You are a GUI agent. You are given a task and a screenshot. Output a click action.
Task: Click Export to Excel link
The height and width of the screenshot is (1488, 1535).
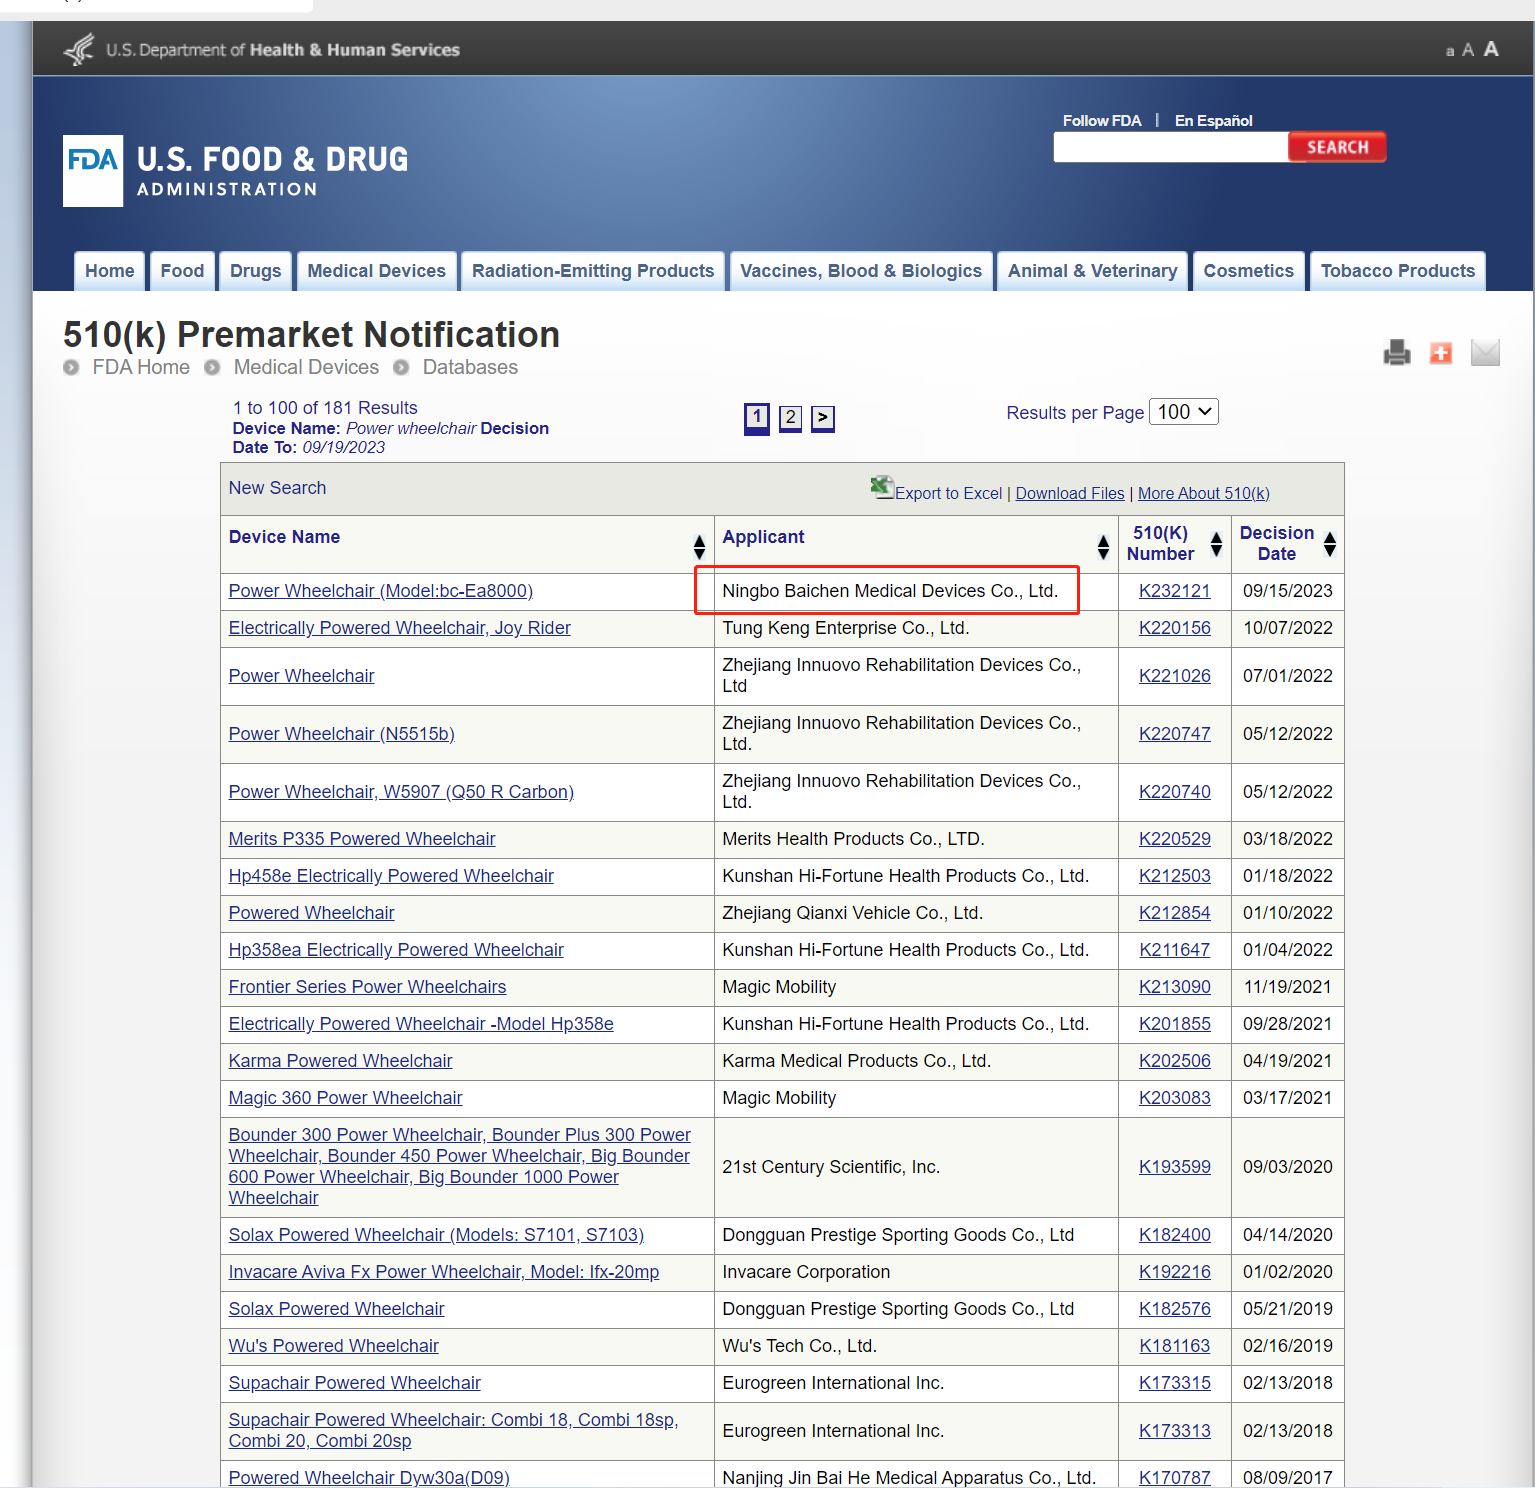click(x=948, y=493)
